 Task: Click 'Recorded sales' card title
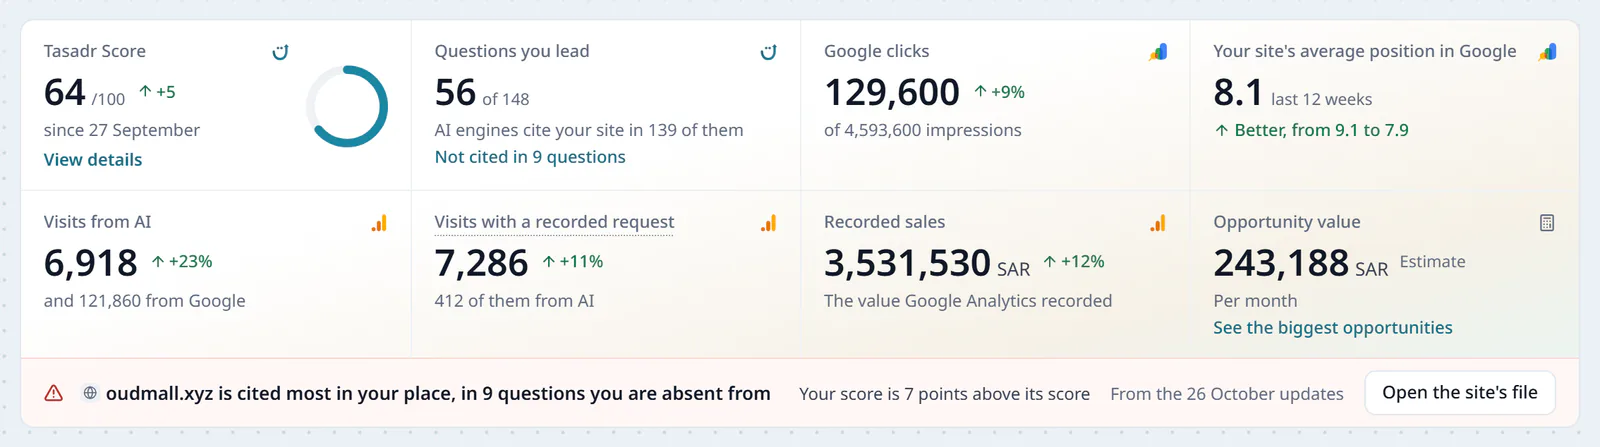click(x=885, y=222)
